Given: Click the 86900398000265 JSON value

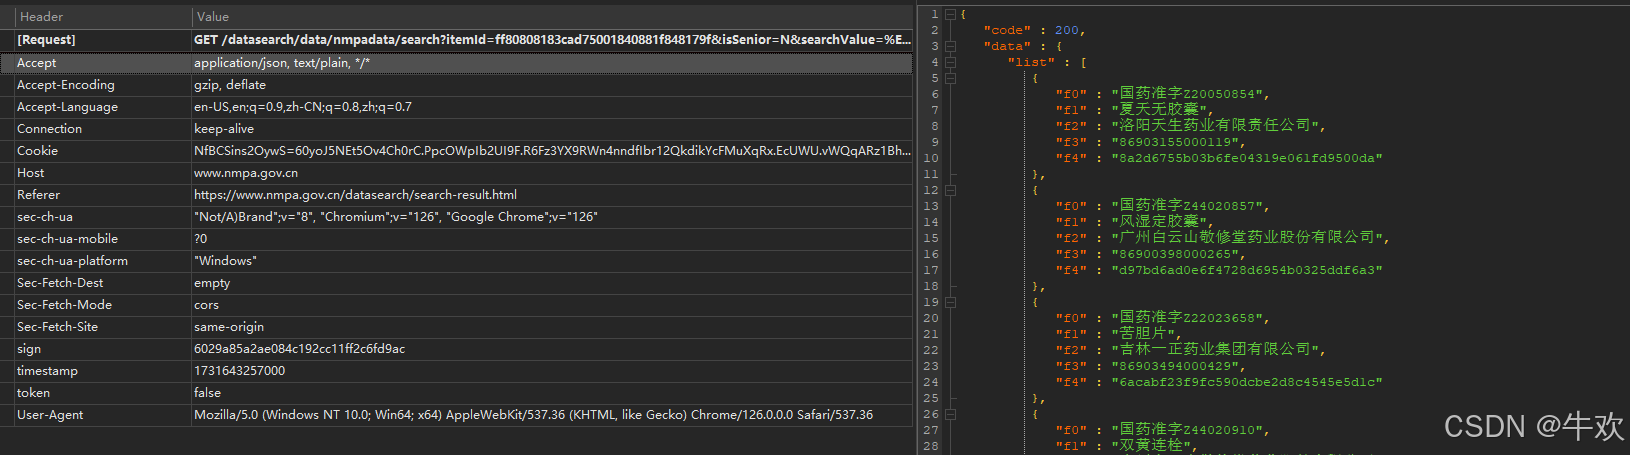Looking at the screenshot, I should click(x=1178, y=254).
